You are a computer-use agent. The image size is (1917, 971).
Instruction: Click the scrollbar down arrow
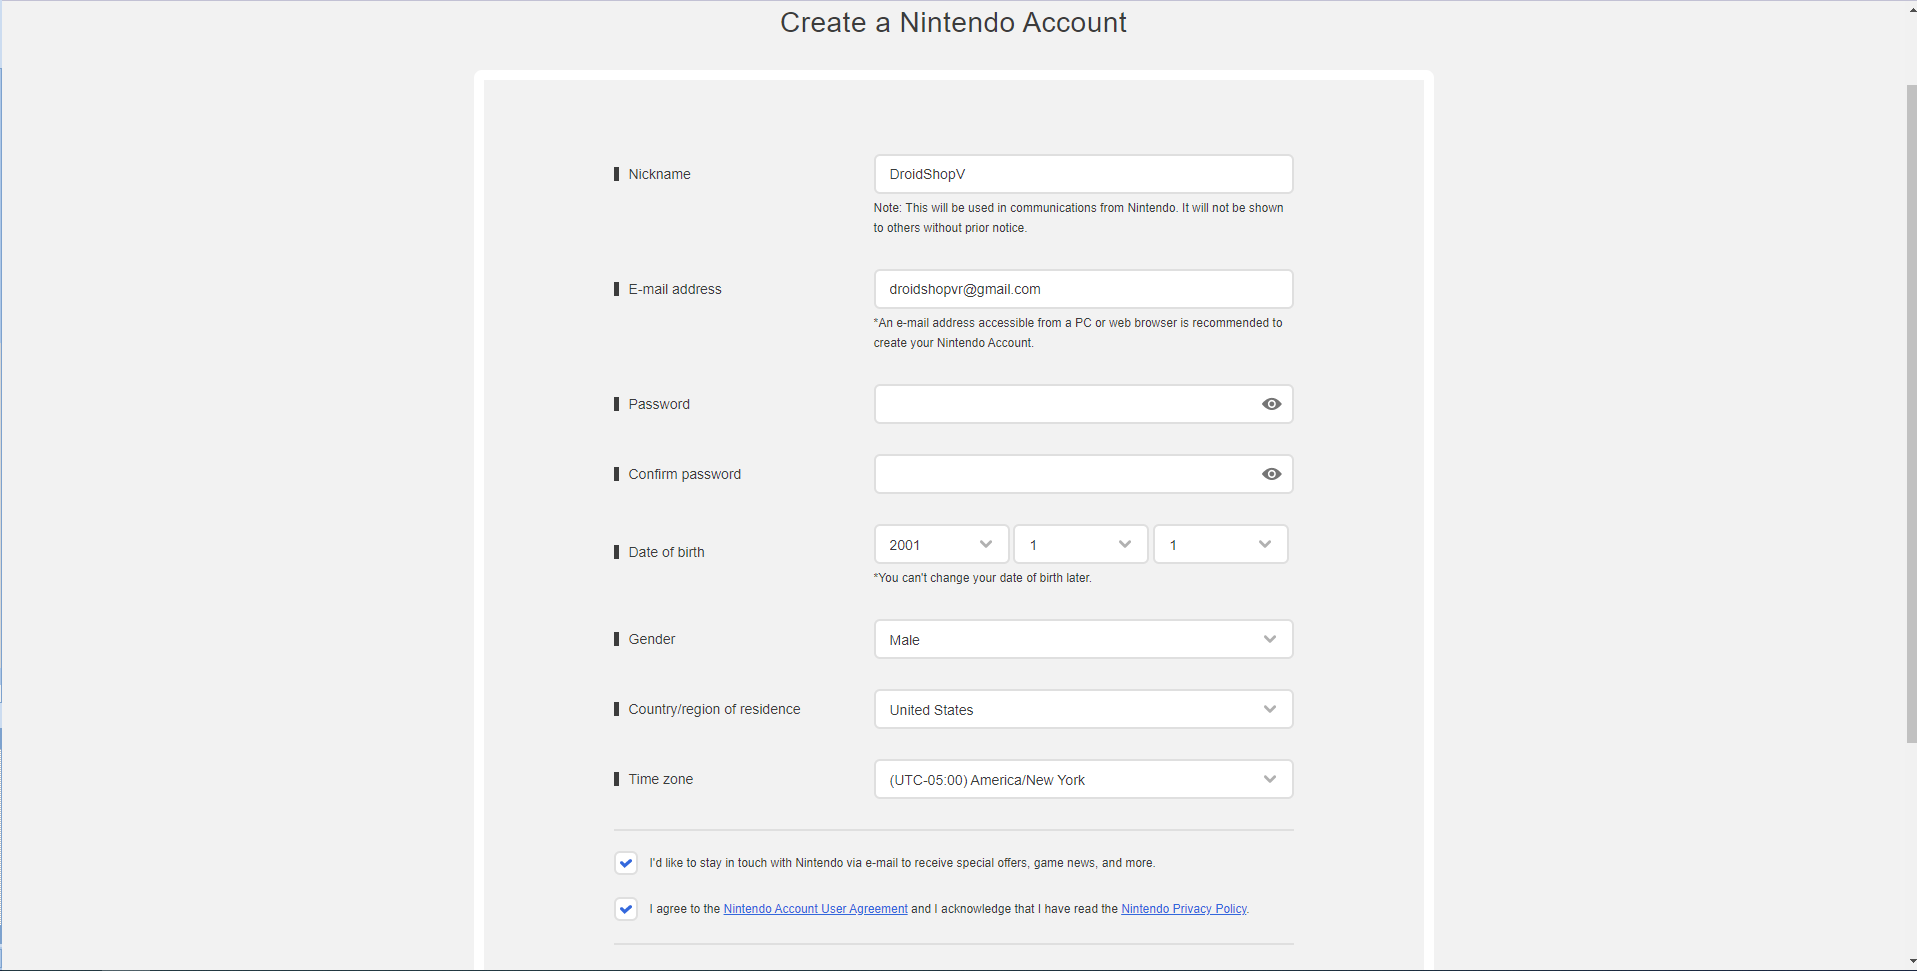(1911, 962)
